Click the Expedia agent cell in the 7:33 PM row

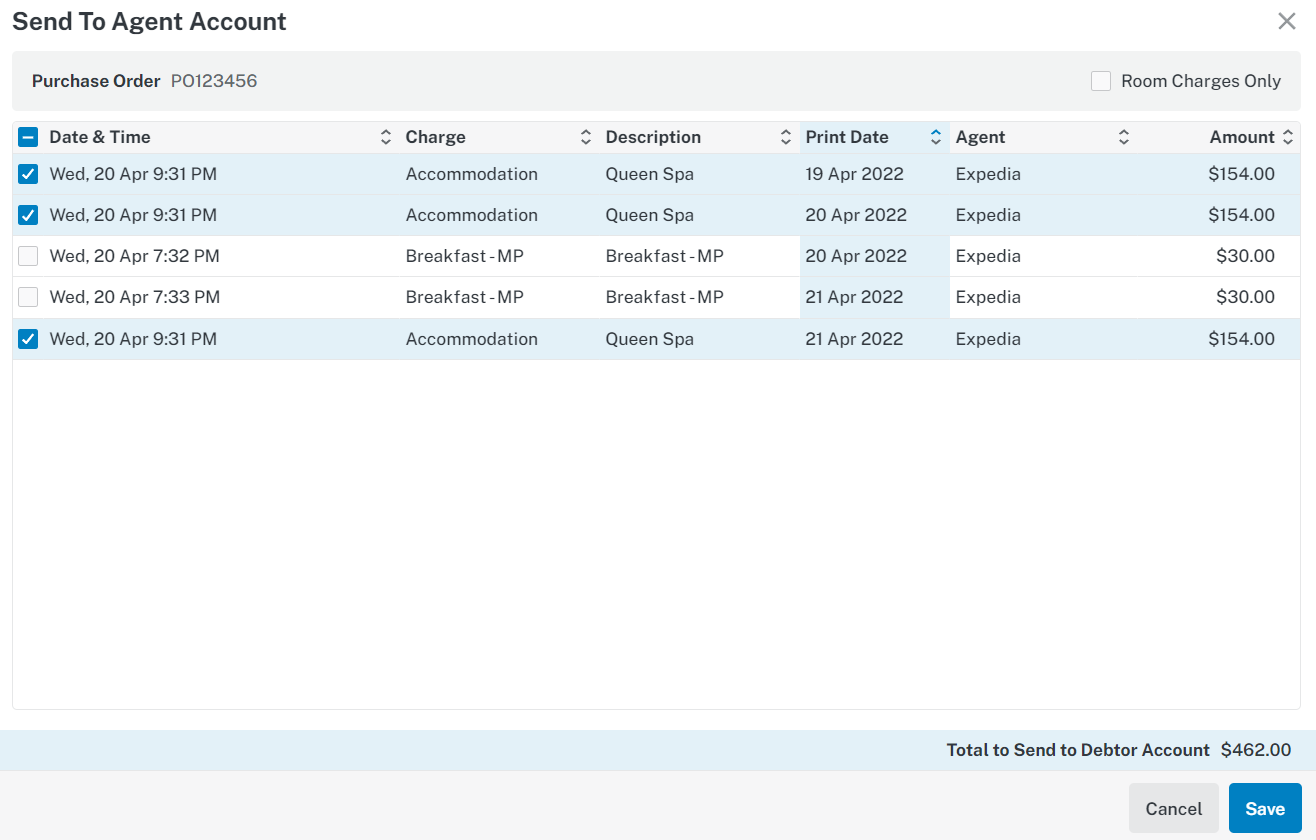click(988, 297)
